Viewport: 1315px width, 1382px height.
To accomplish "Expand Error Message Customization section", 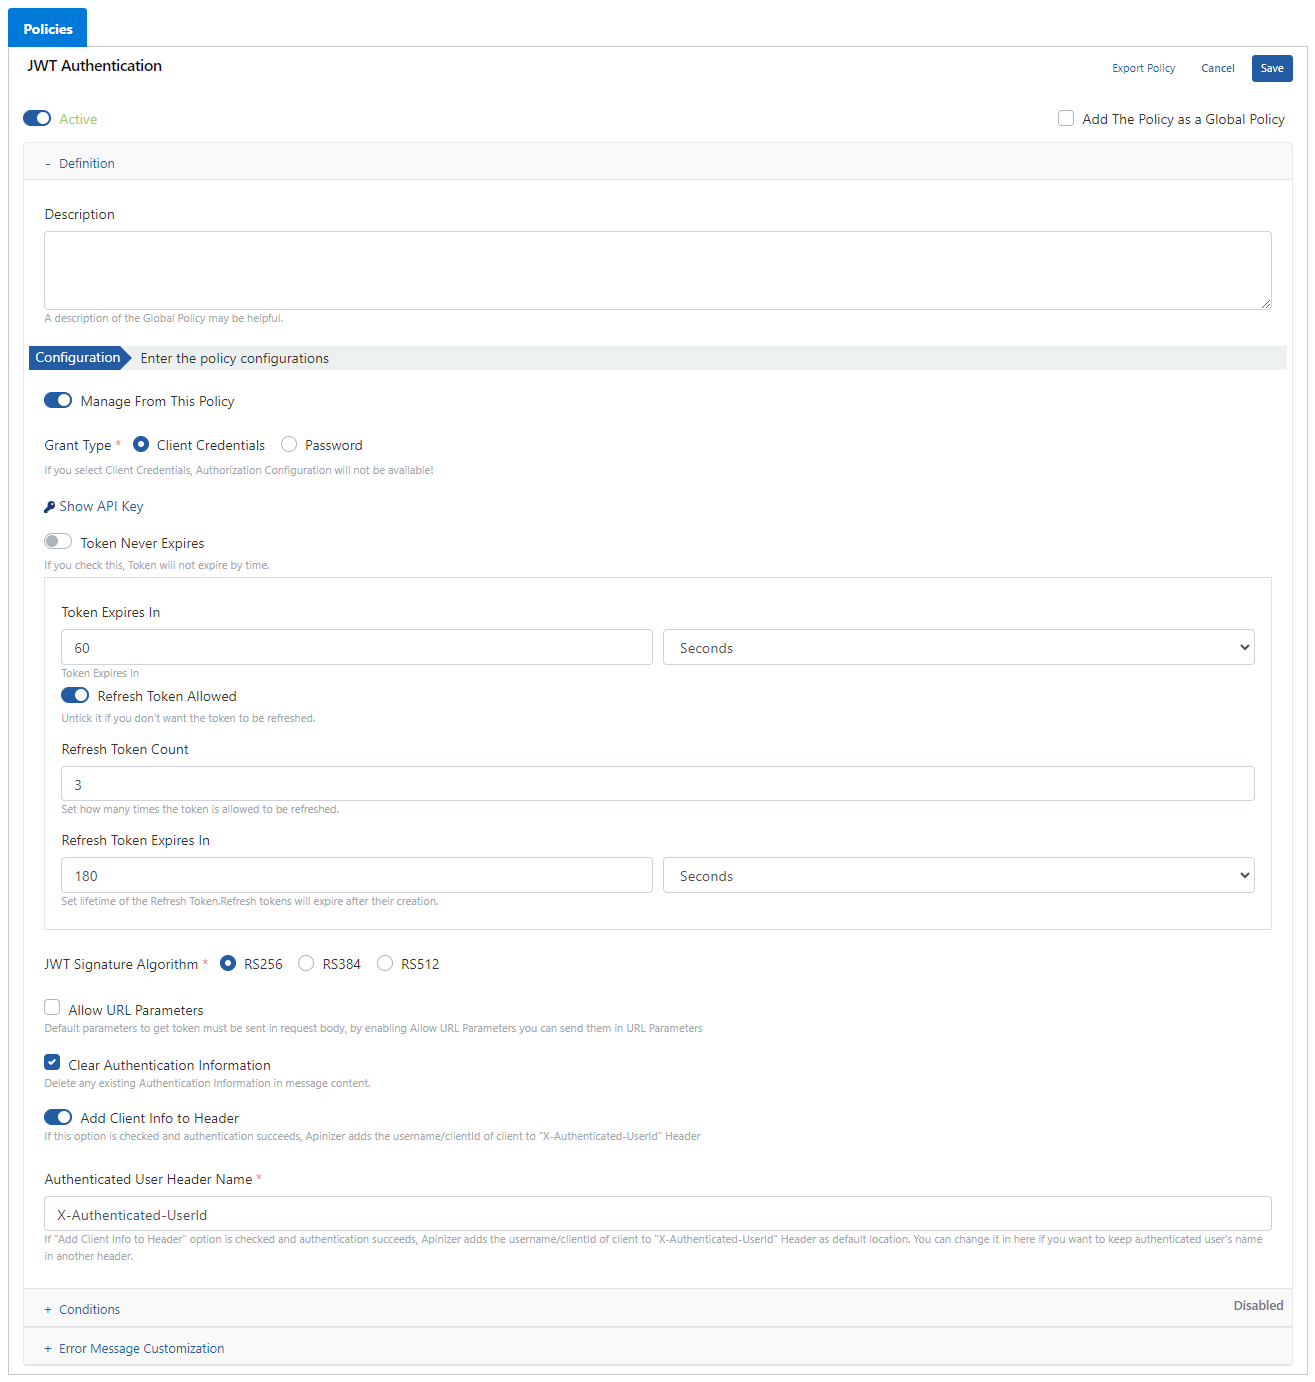I will pyautogui.click(x=141, y=1349).
